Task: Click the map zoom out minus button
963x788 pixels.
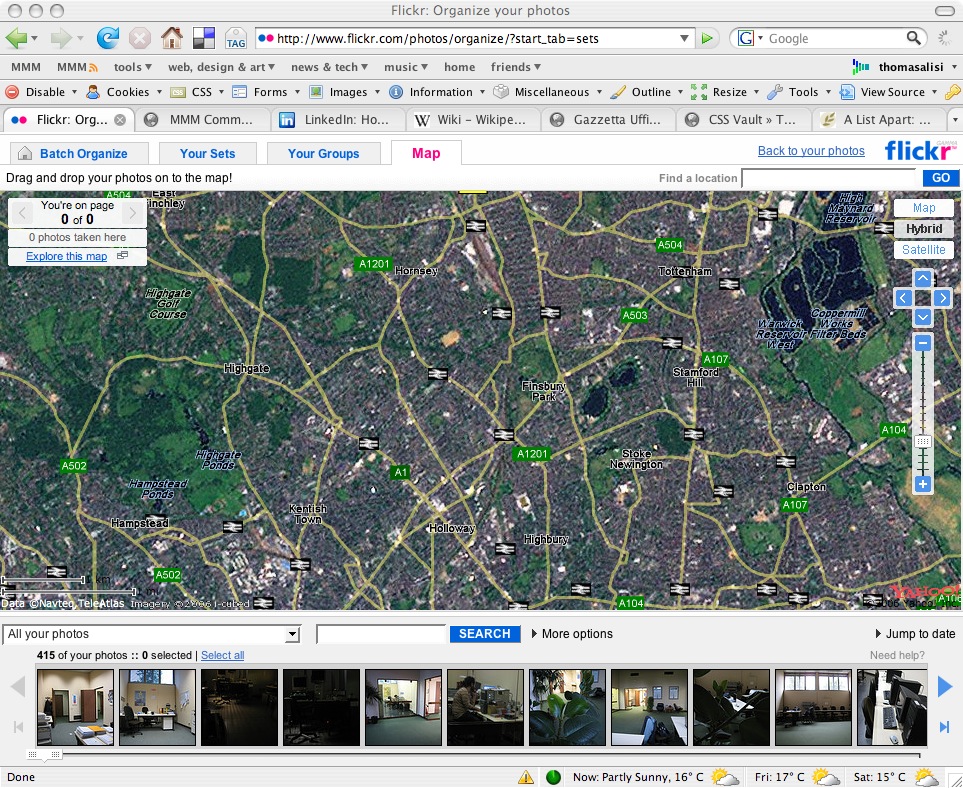Action: click(923, 343)
